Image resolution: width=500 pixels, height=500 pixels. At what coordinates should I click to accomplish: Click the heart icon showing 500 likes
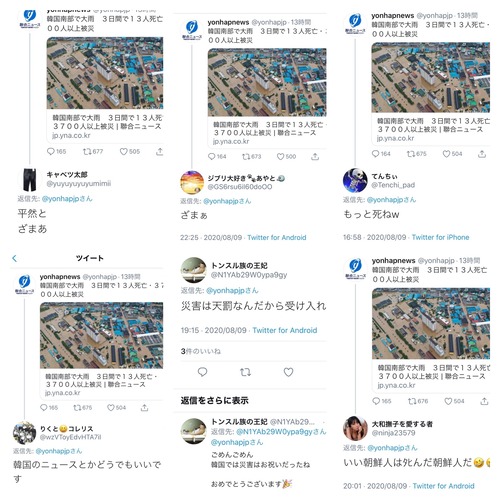(x=281, y=157)
